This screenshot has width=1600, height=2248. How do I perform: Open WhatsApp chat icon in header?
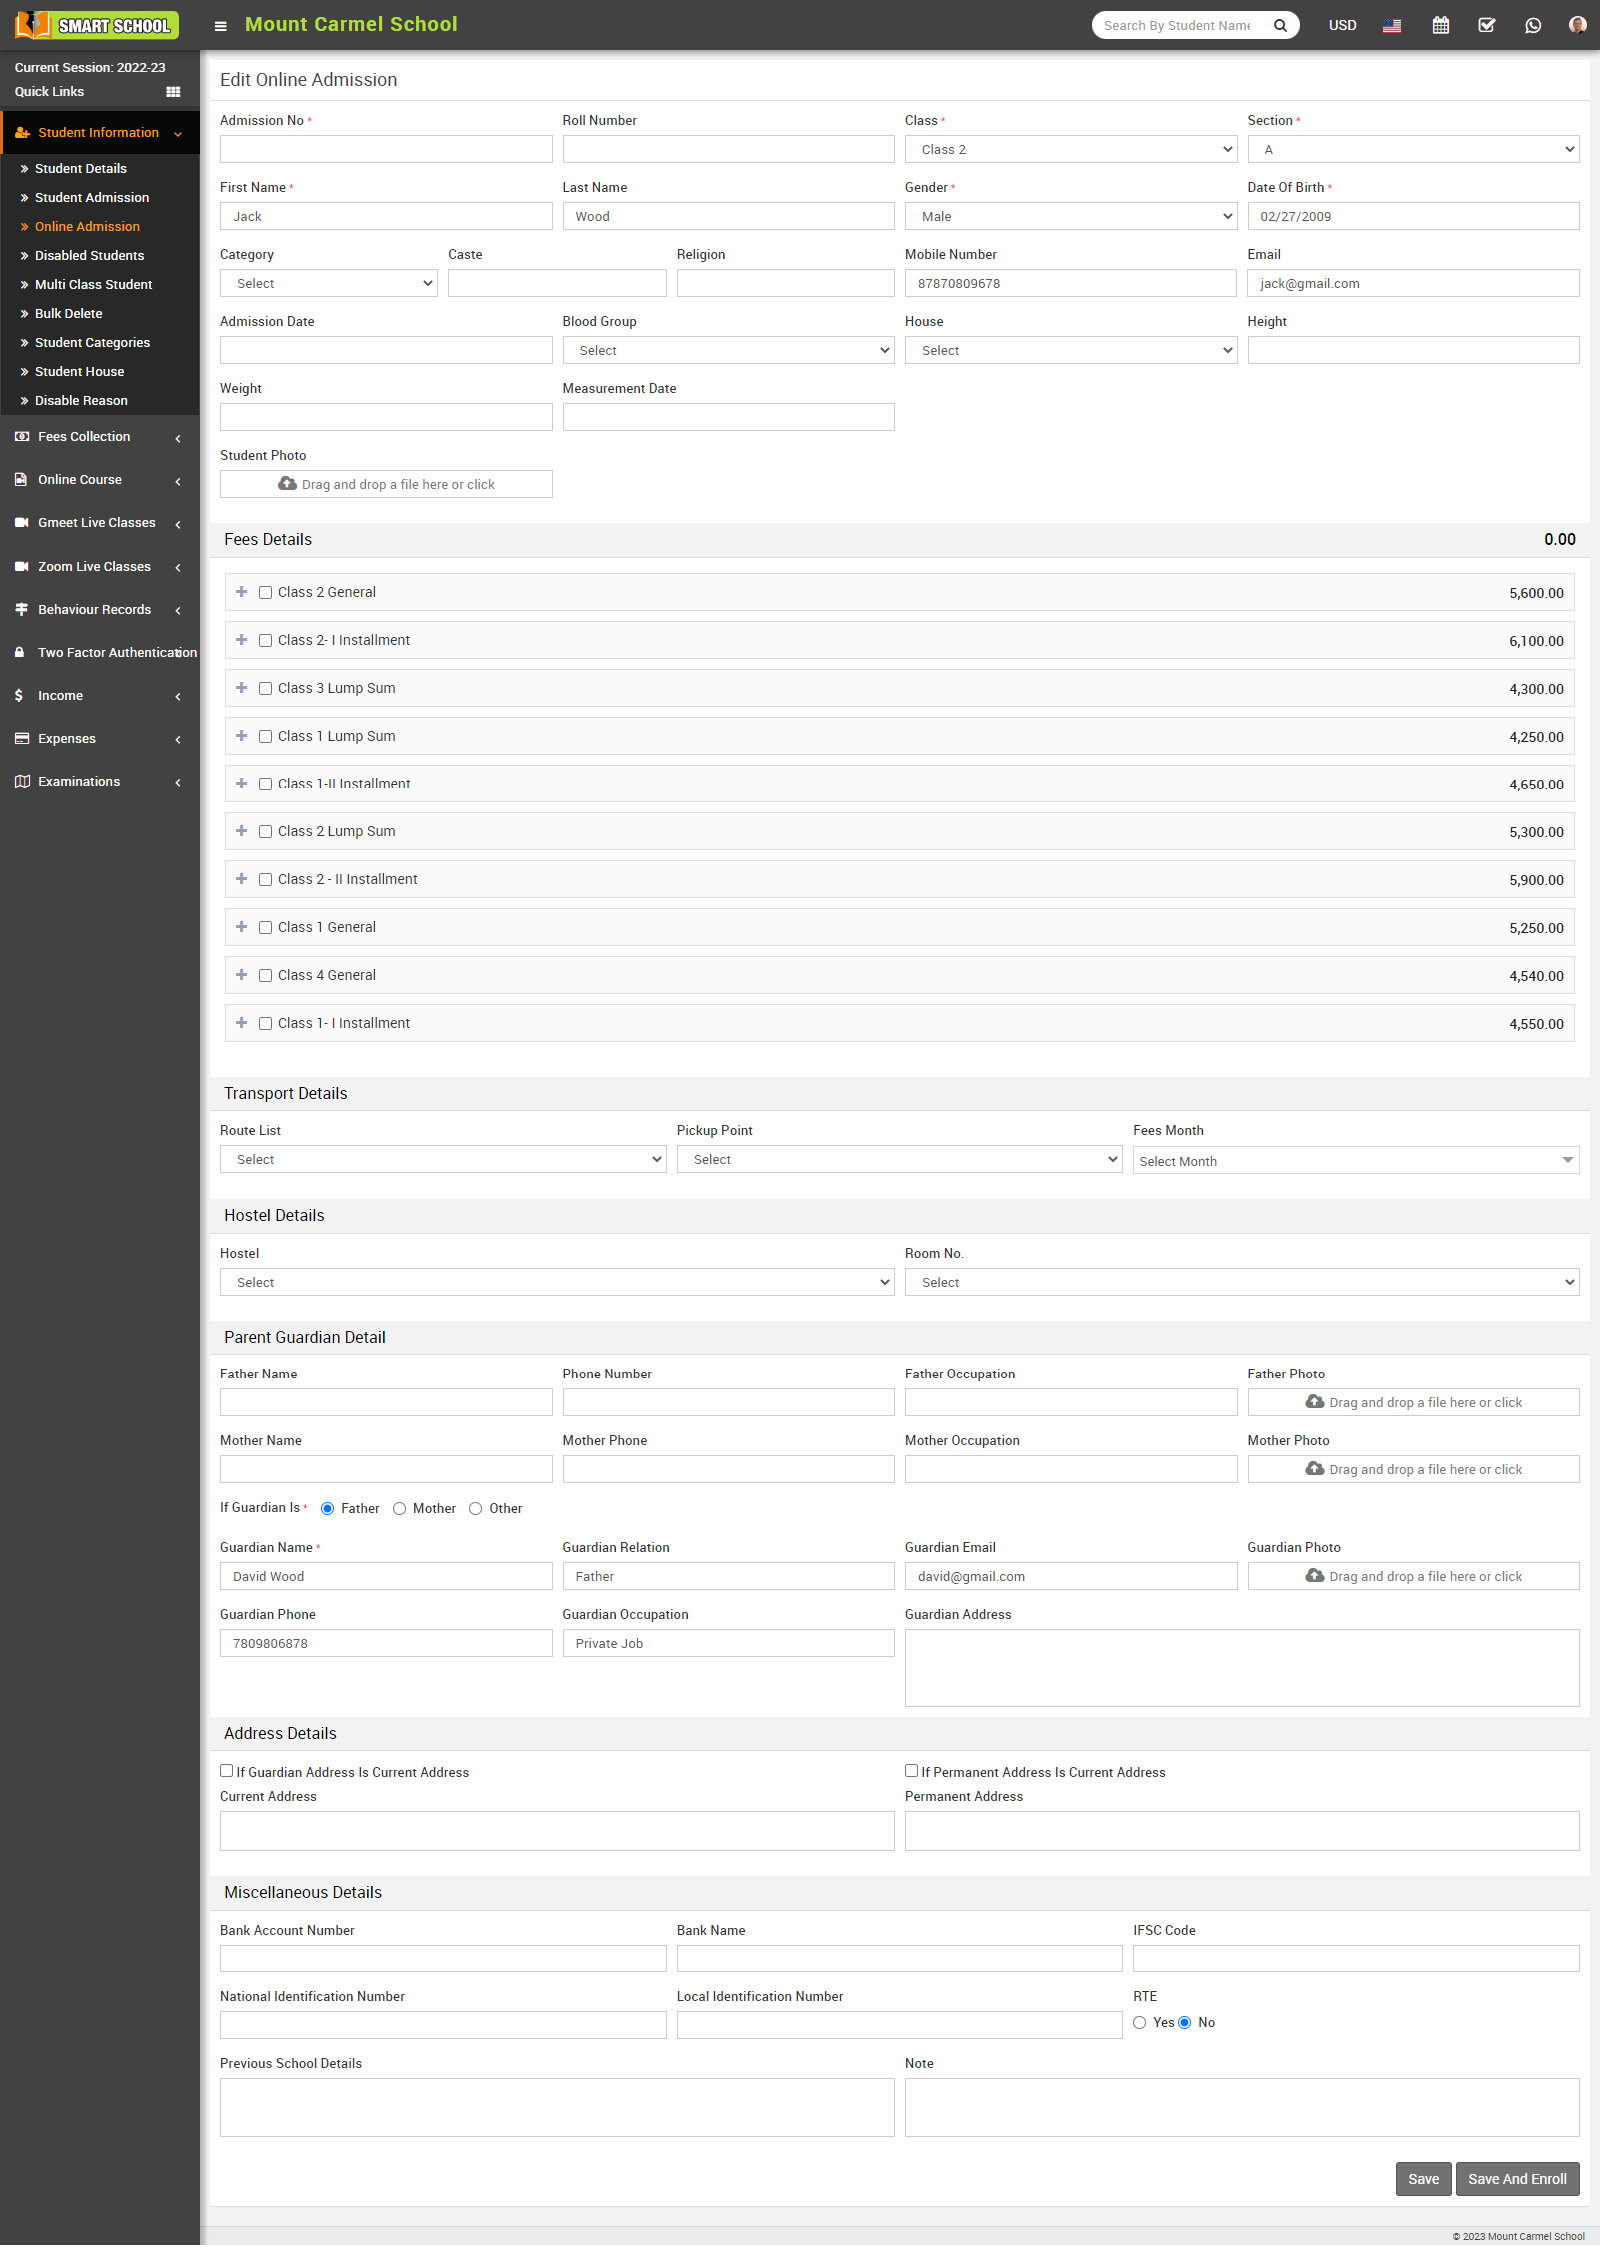tap(1533, 26)
